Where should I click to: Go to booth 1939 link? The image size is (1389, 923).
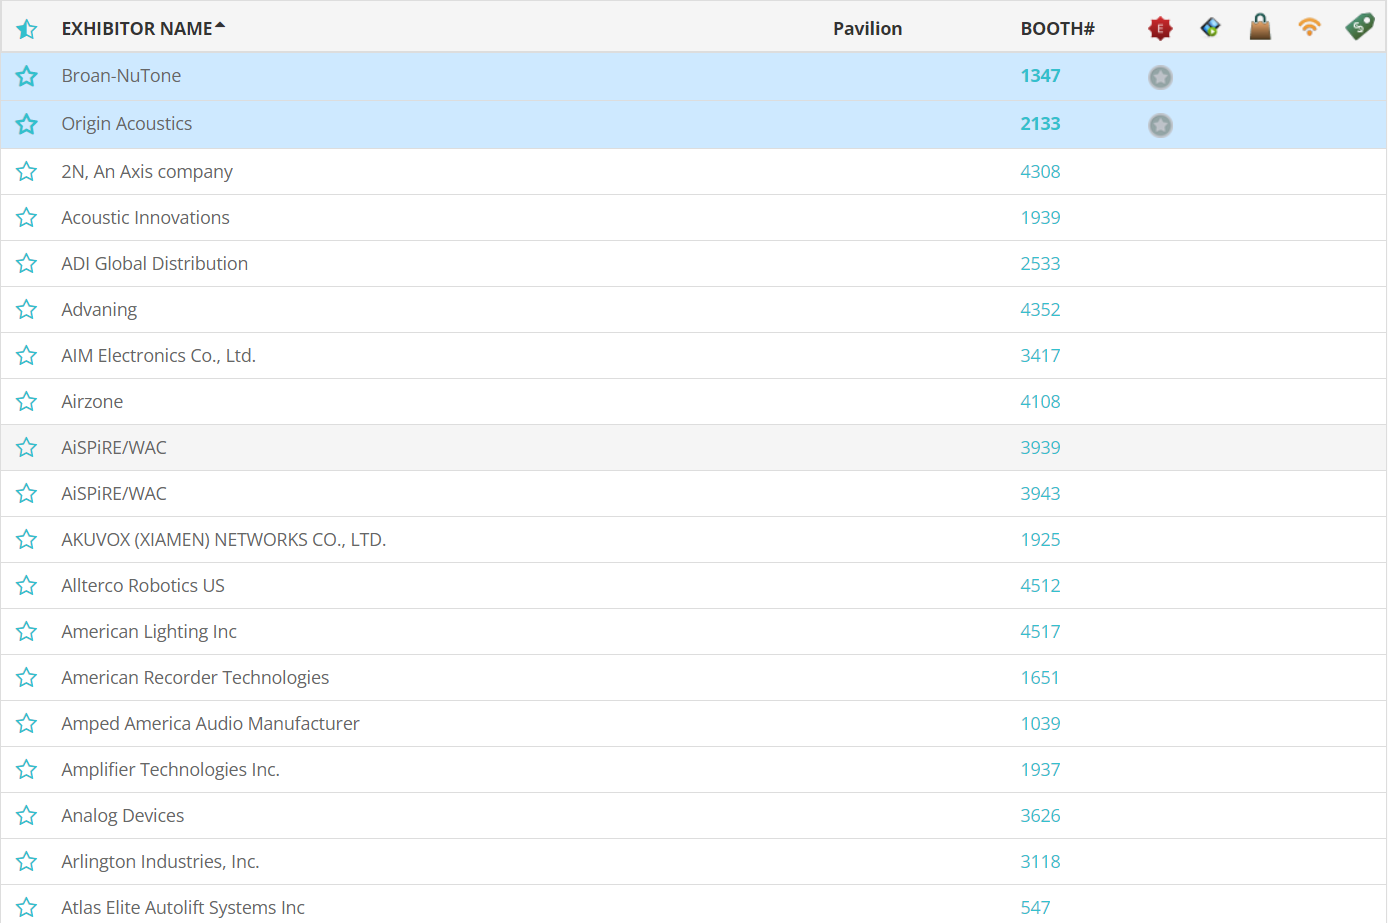coord(1040,218)
